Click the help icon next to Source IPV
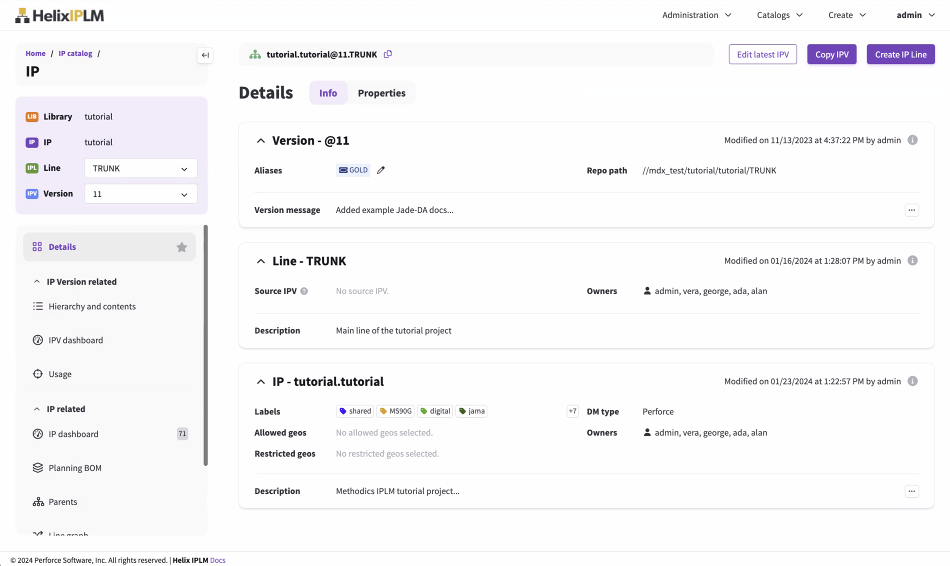950x566 pixels. pos(304,291)
